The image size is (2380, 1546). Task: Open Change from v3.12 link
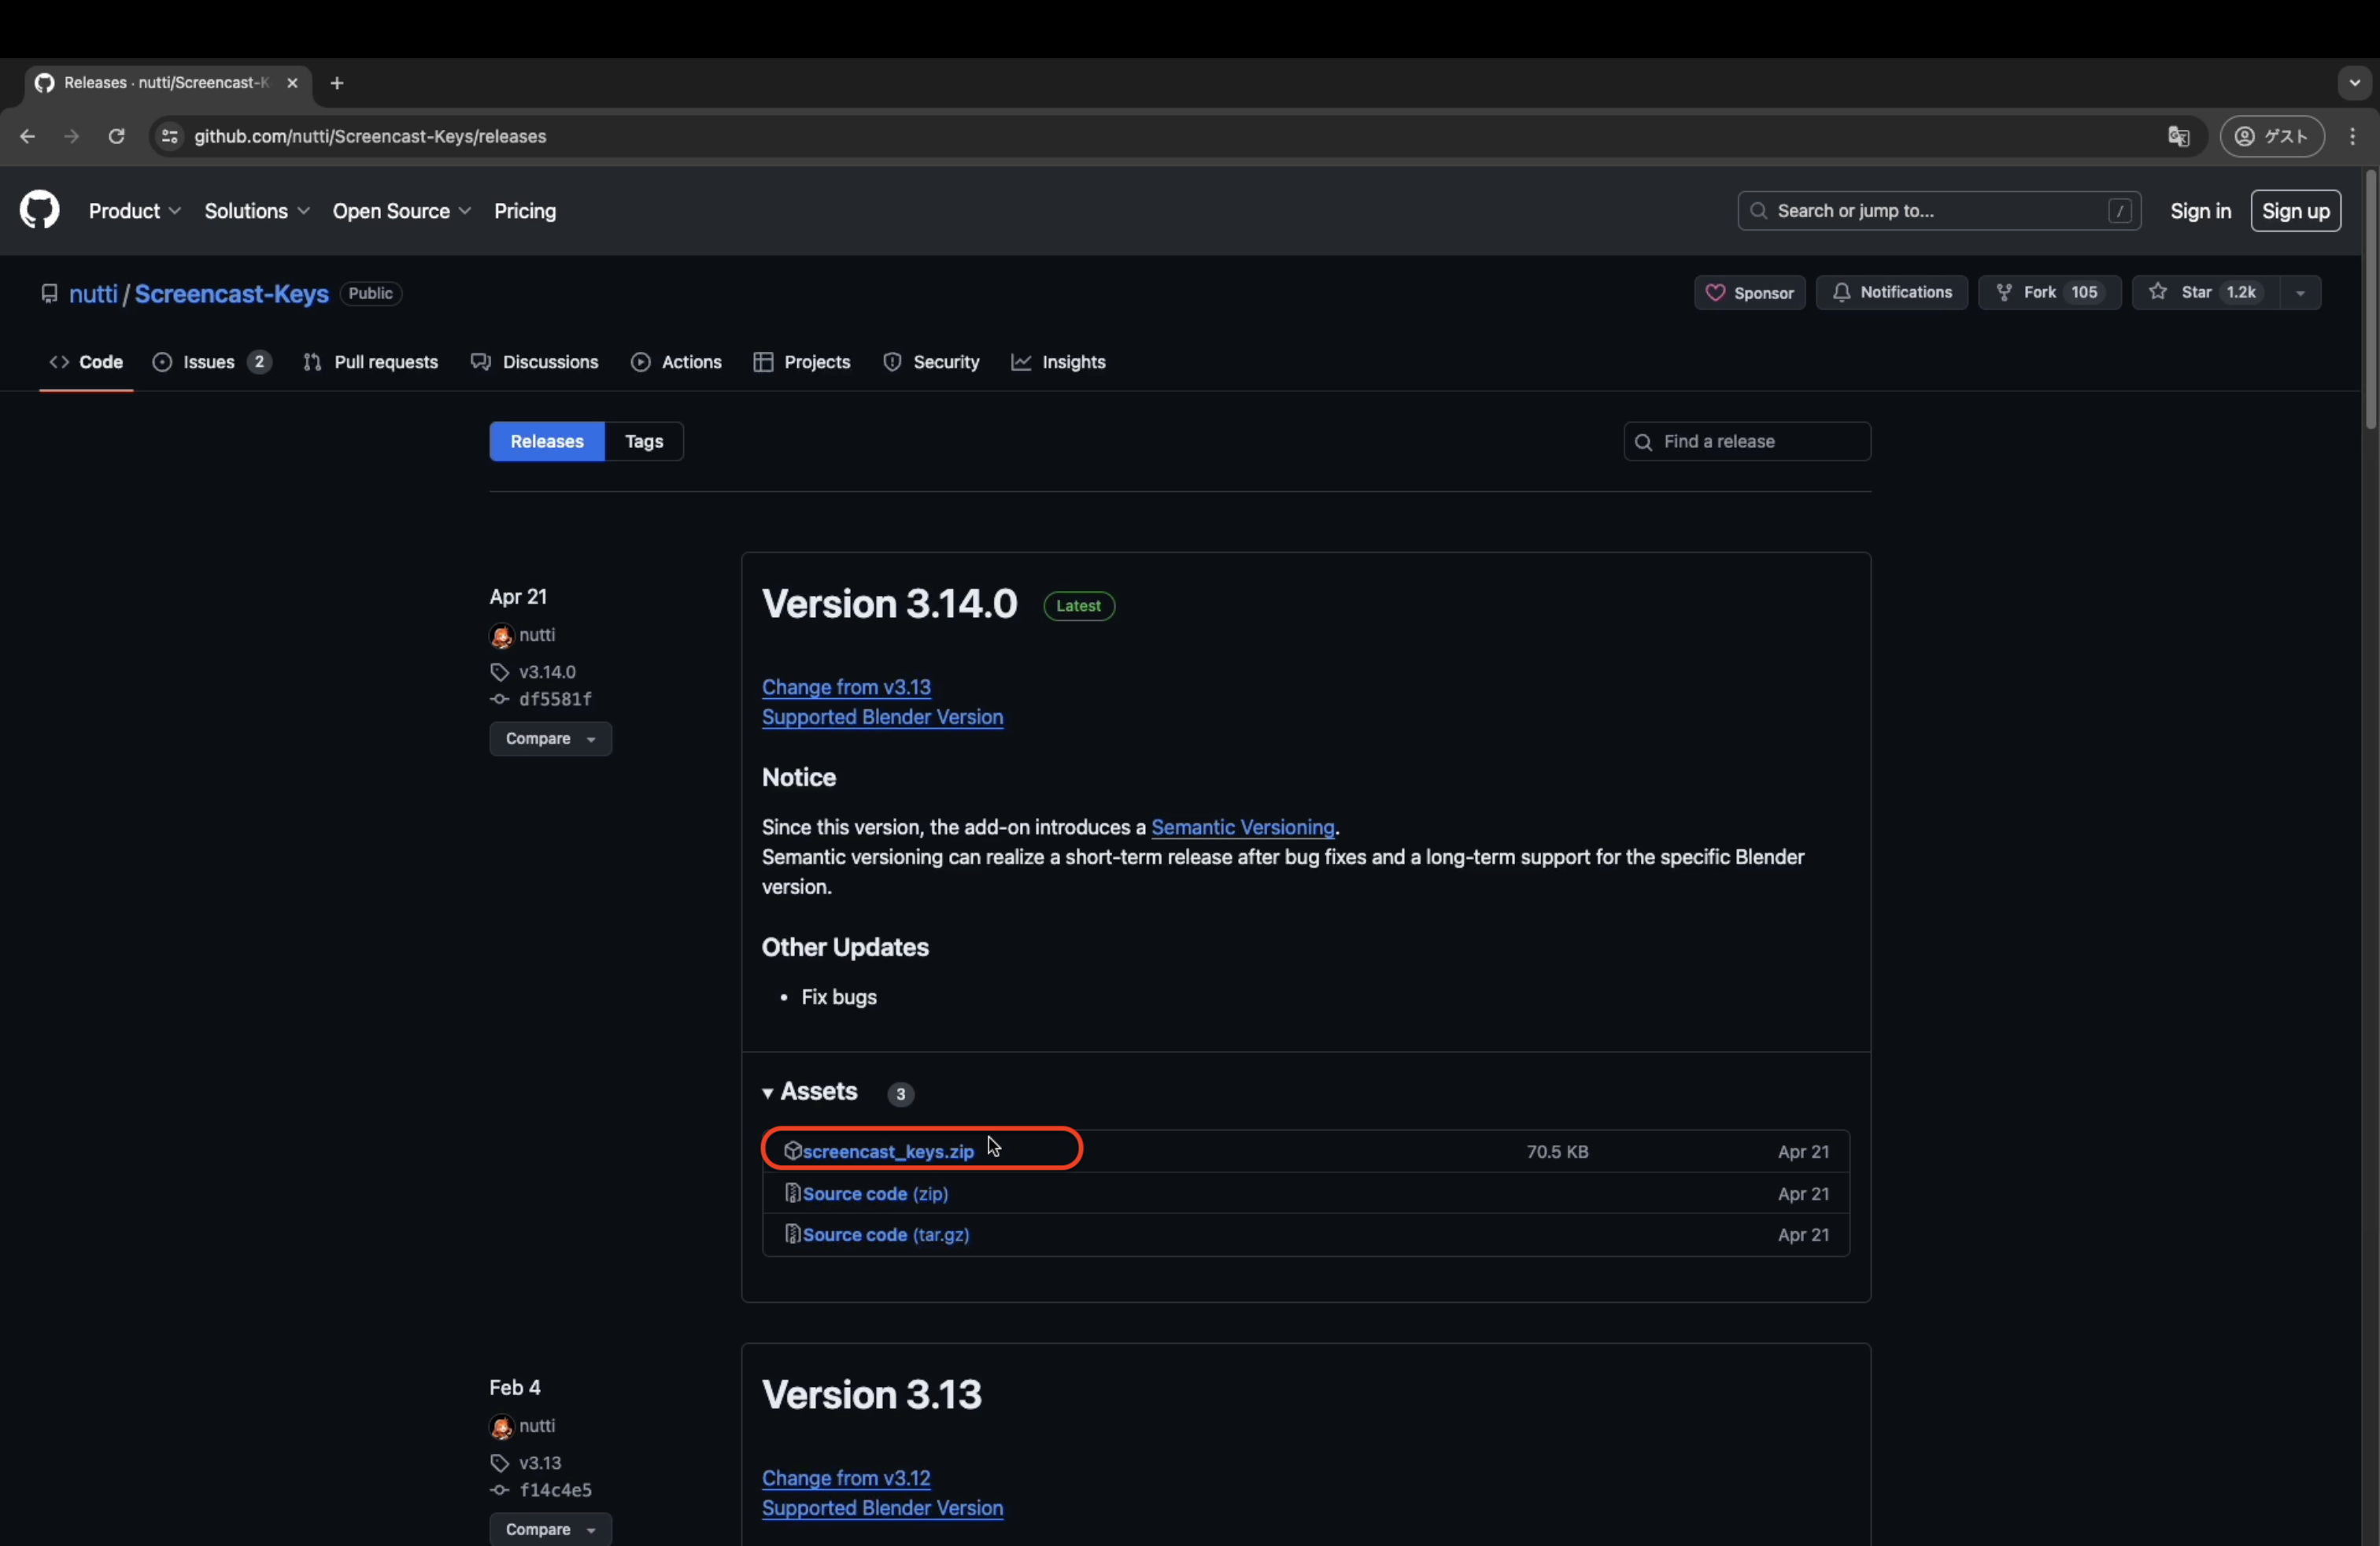click(x=846, y=1478)
